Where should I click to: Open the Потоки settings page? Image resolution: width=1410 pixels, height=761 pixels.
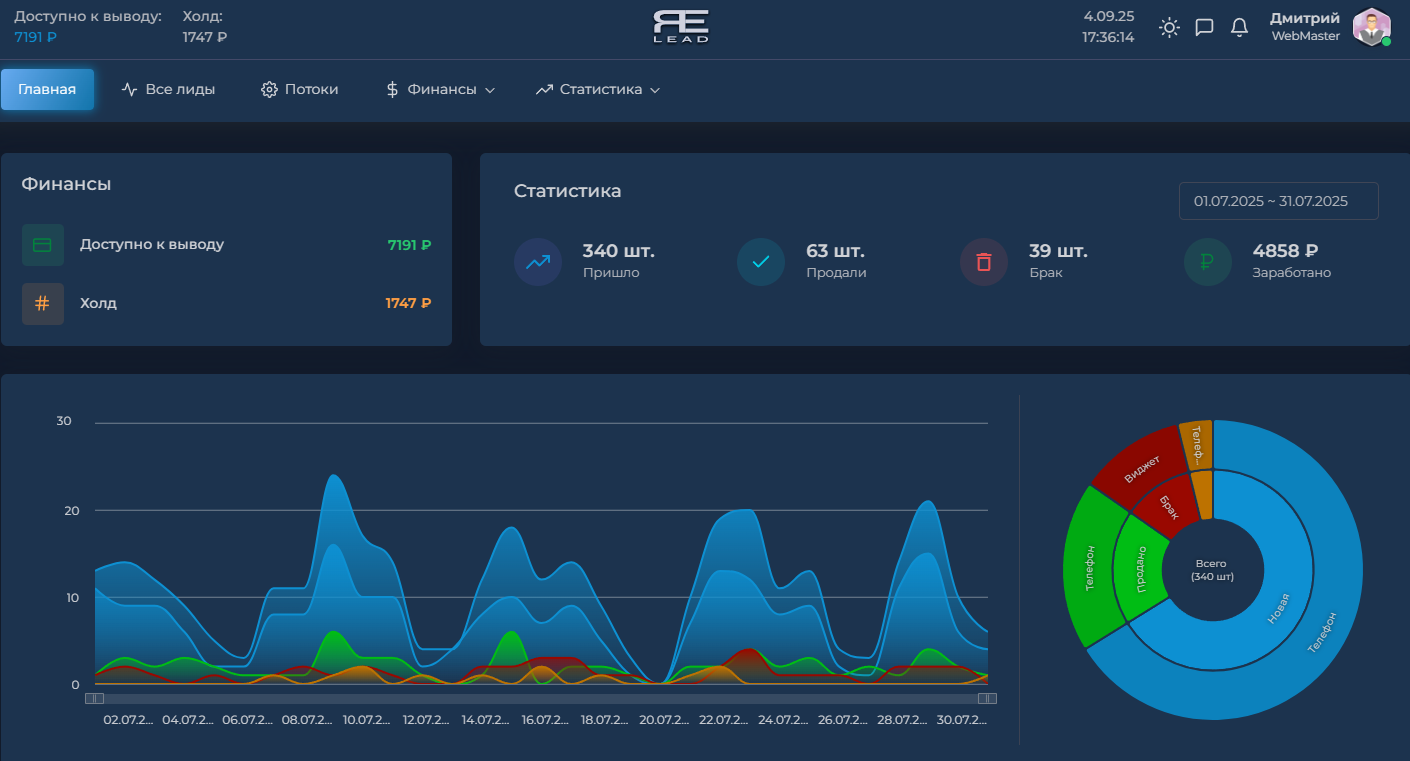tap(300, 90)
